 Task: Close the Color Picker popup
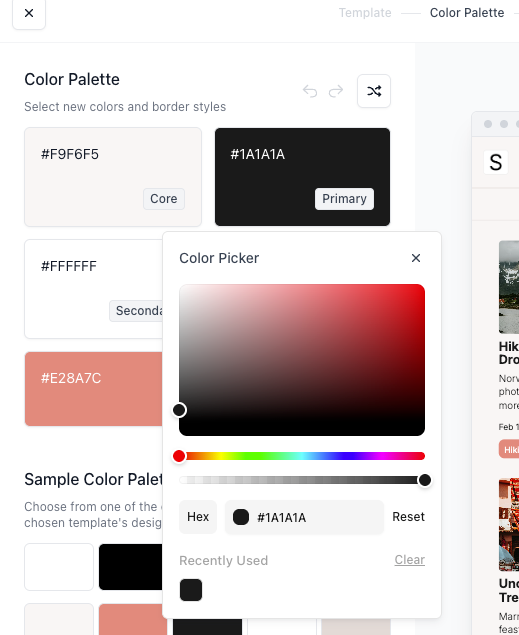tap(416, 258)
